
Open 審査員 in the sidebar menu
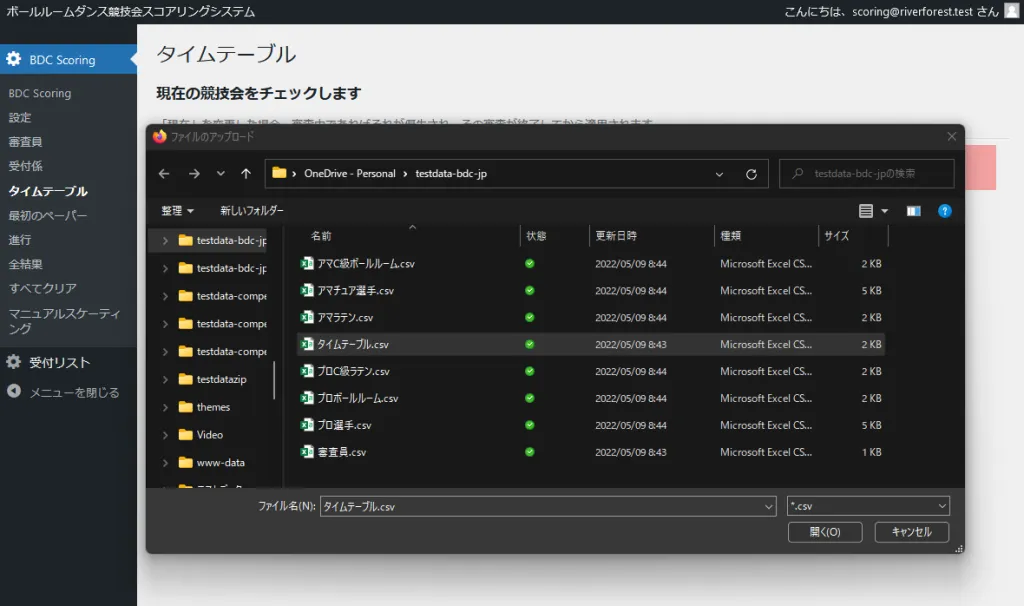click(x=26, y=142)
